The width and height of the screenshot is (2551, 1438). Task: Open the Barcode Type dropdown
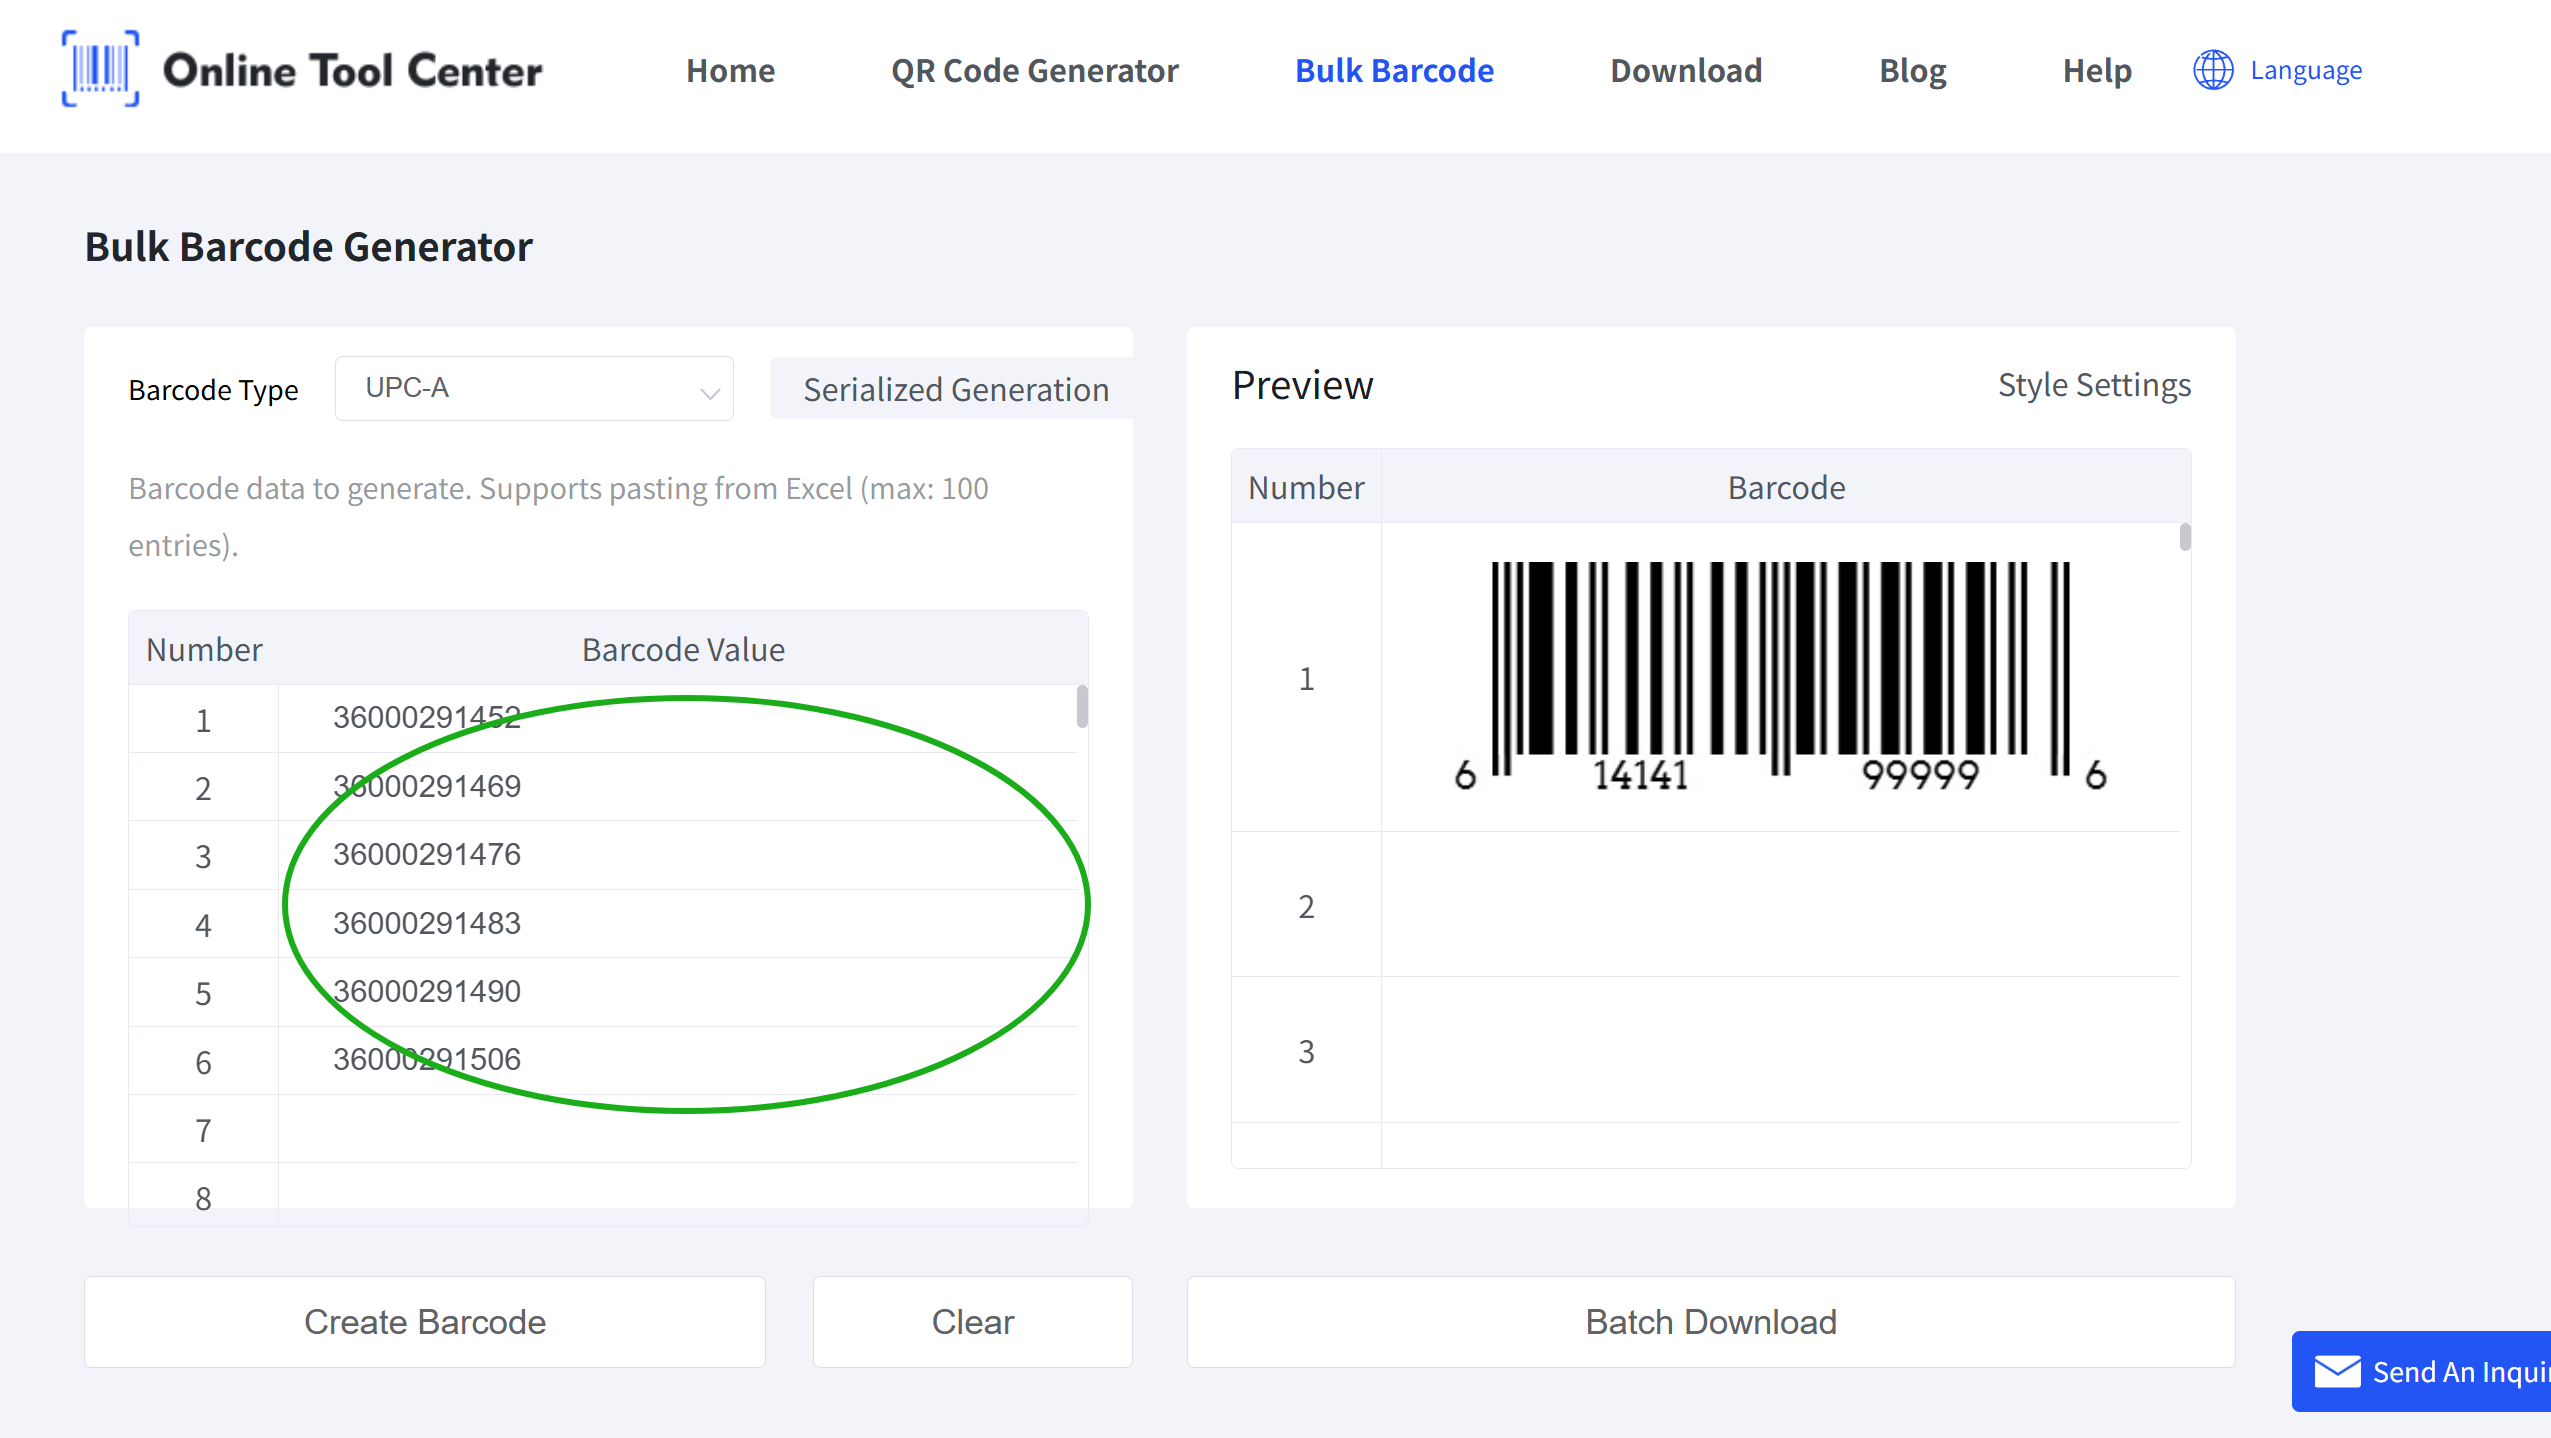coord(533,388)
